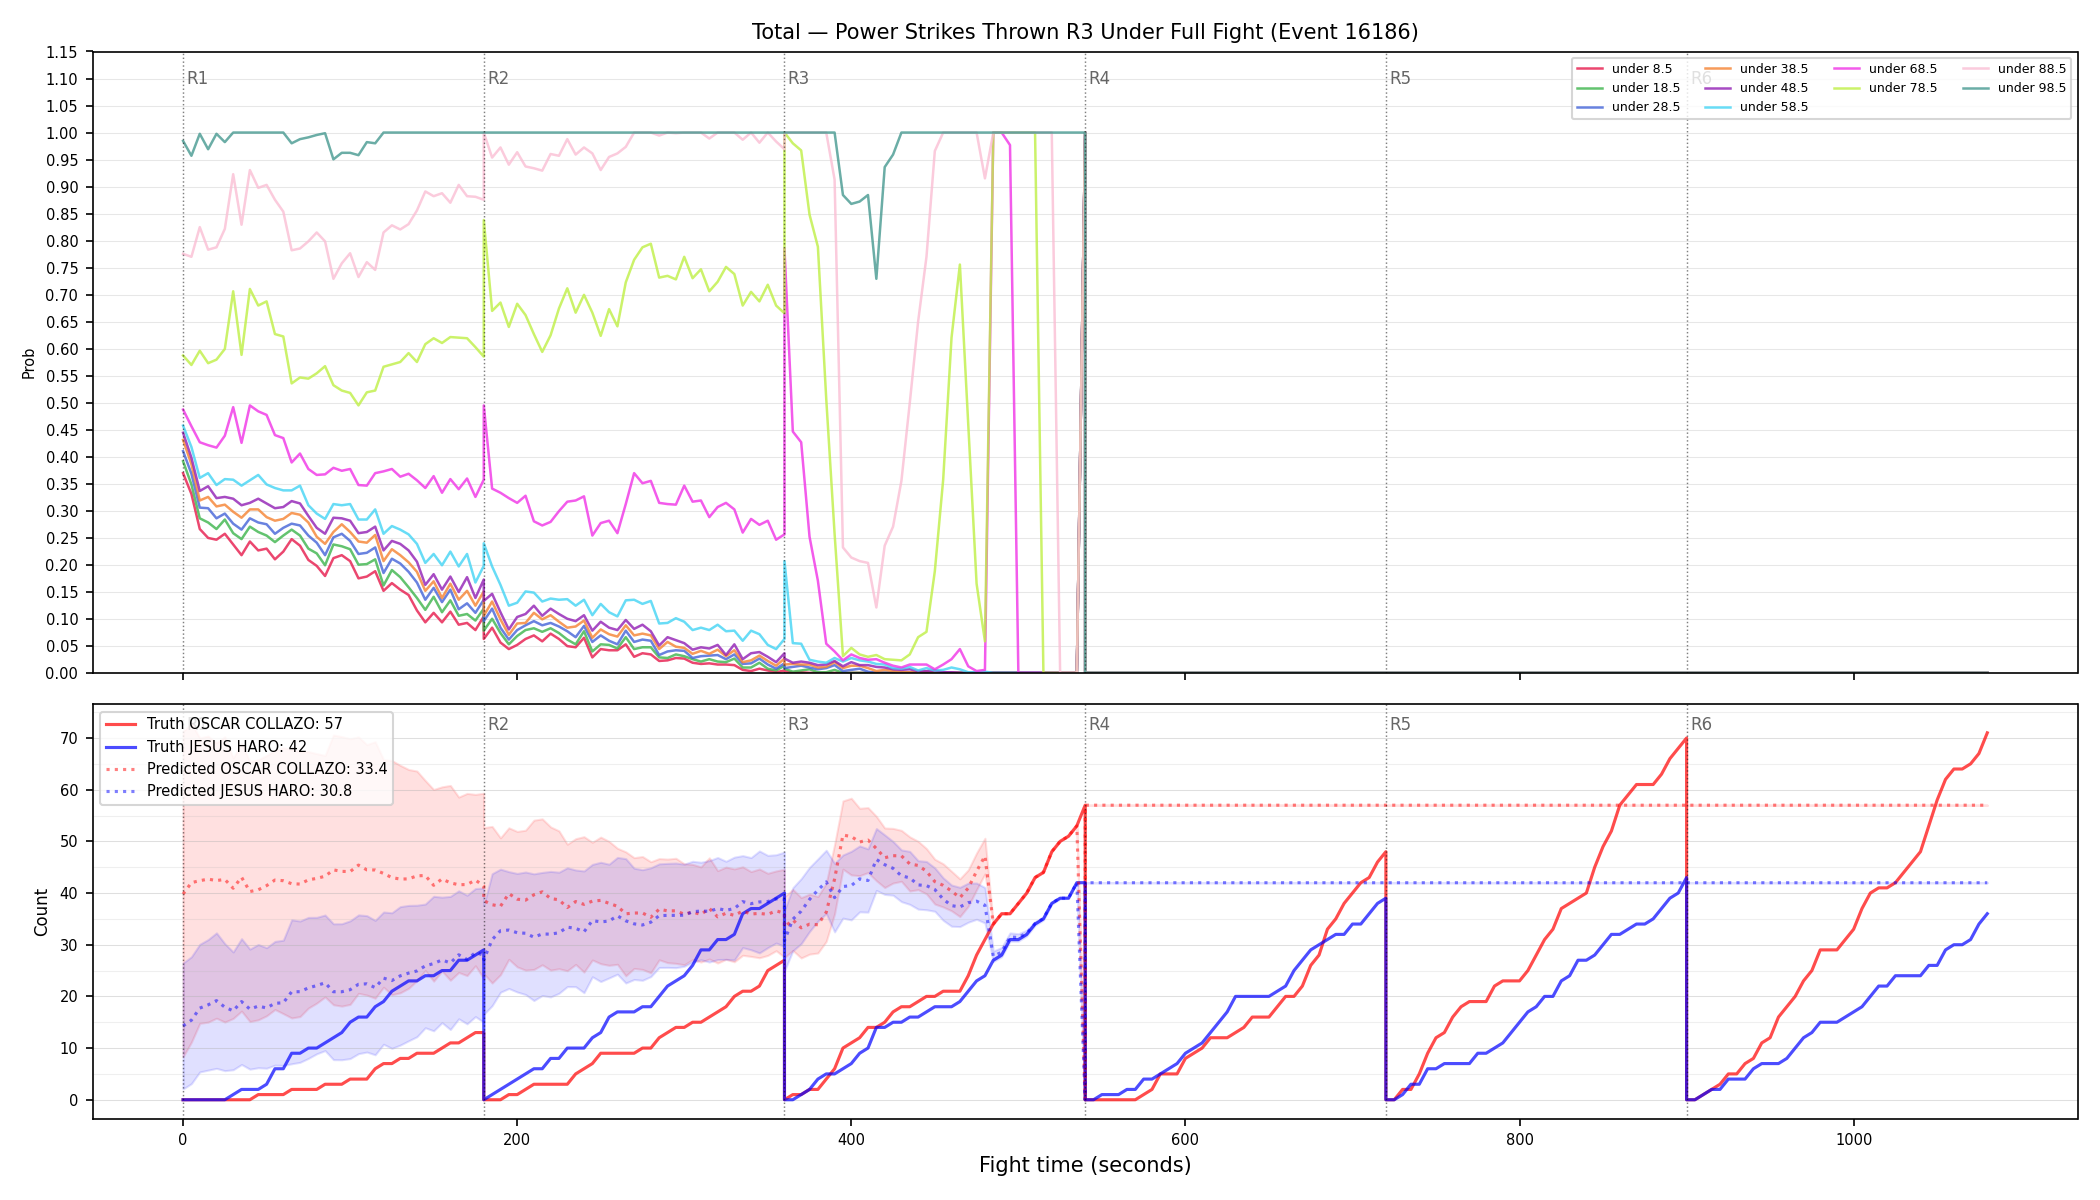The image size is (2100, 1200).
Task: Click the 'Prob' y-axis label
Action: coord(29,363)
